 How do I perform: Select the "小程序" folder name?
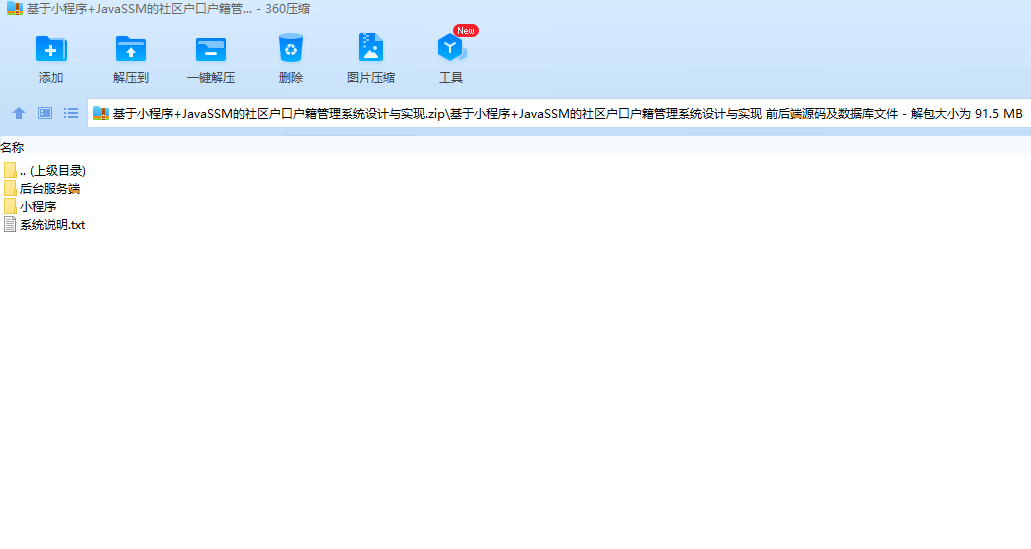pyautogui.click(x=38, y=206)
